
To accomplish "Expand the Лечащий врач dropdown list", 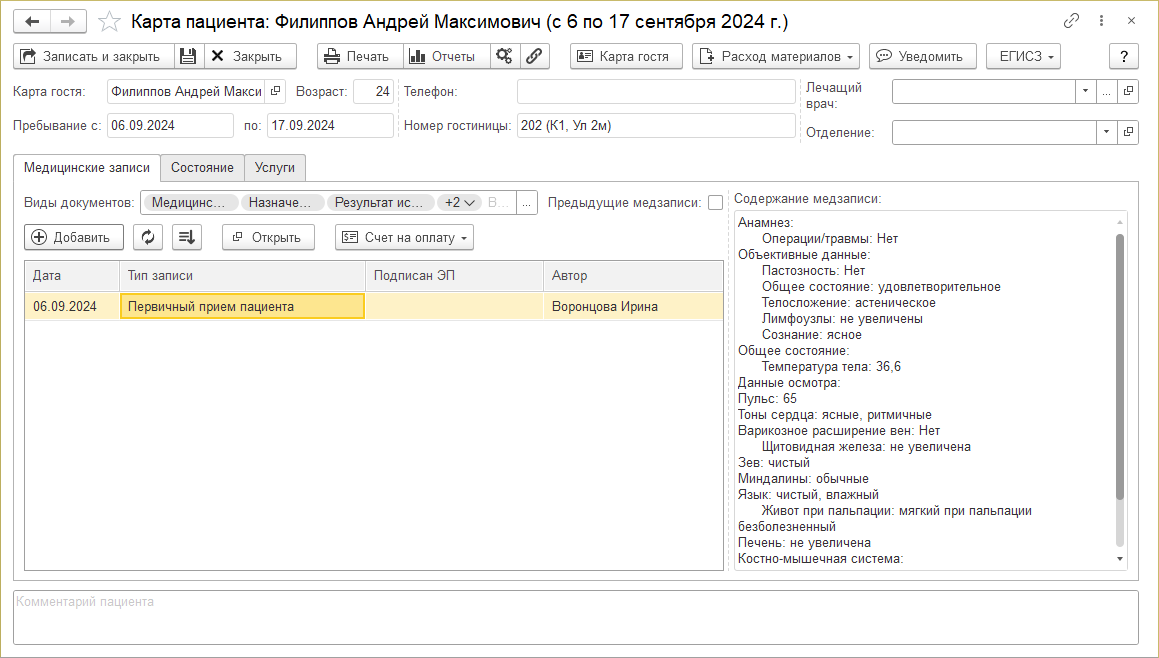I will click(1085, 91).
